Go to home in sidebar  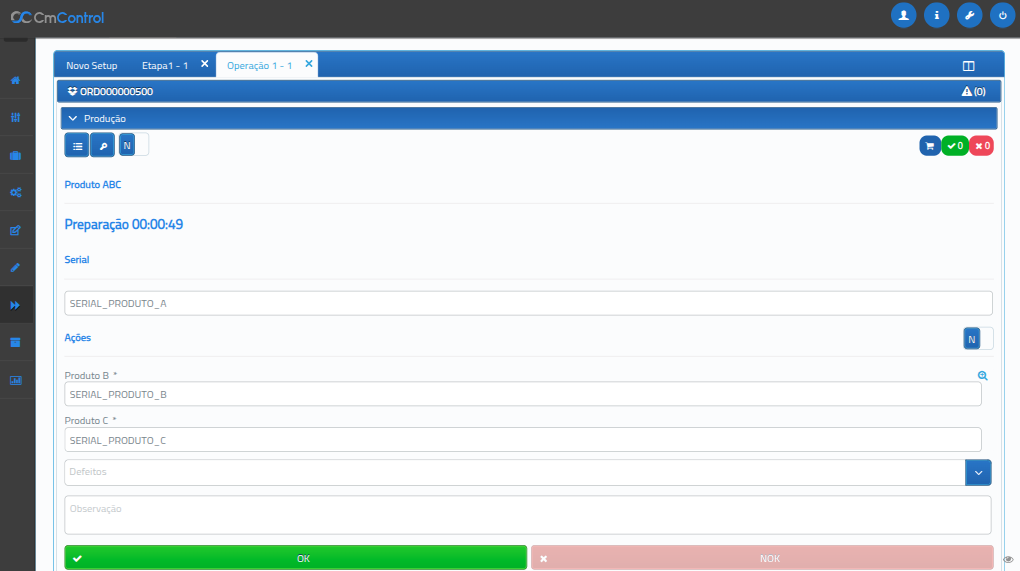15,80
